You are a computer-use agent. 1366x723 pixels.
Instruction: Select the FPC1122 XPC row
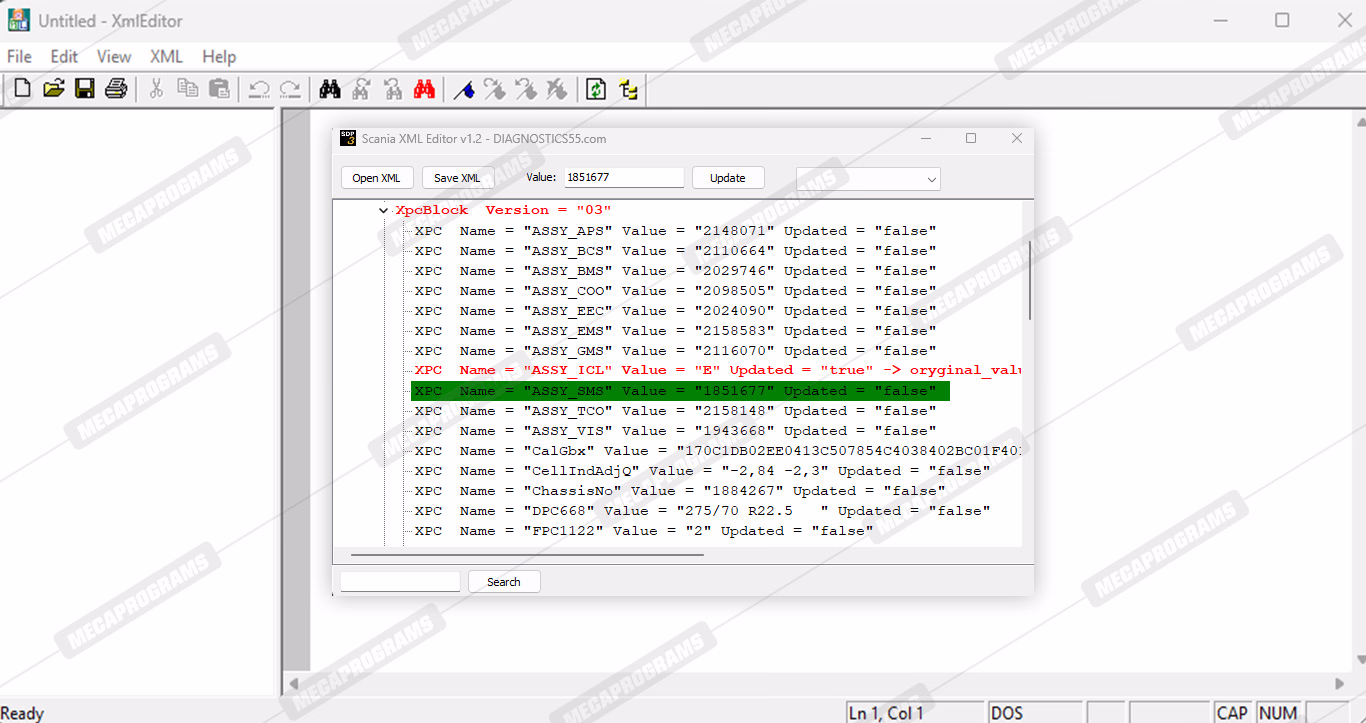tap(644, 531)
